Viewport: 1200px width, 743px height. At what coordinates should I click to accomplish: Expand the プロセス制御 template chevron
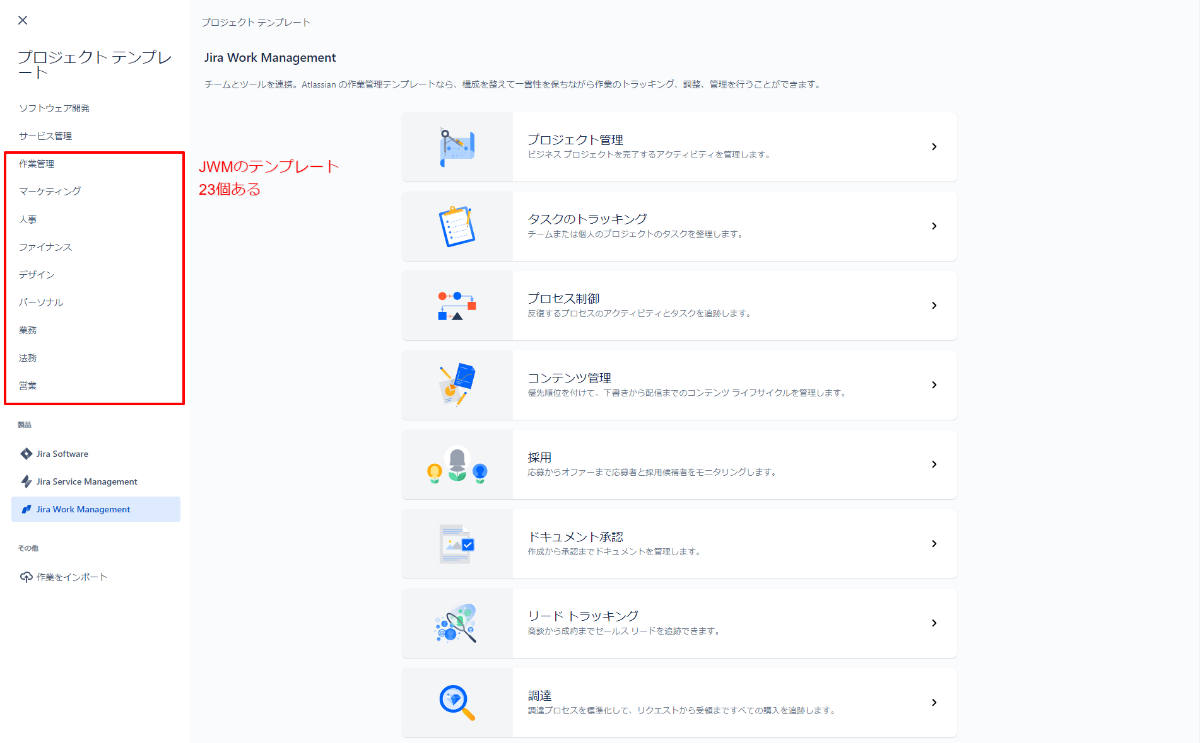tap(934, 305)
